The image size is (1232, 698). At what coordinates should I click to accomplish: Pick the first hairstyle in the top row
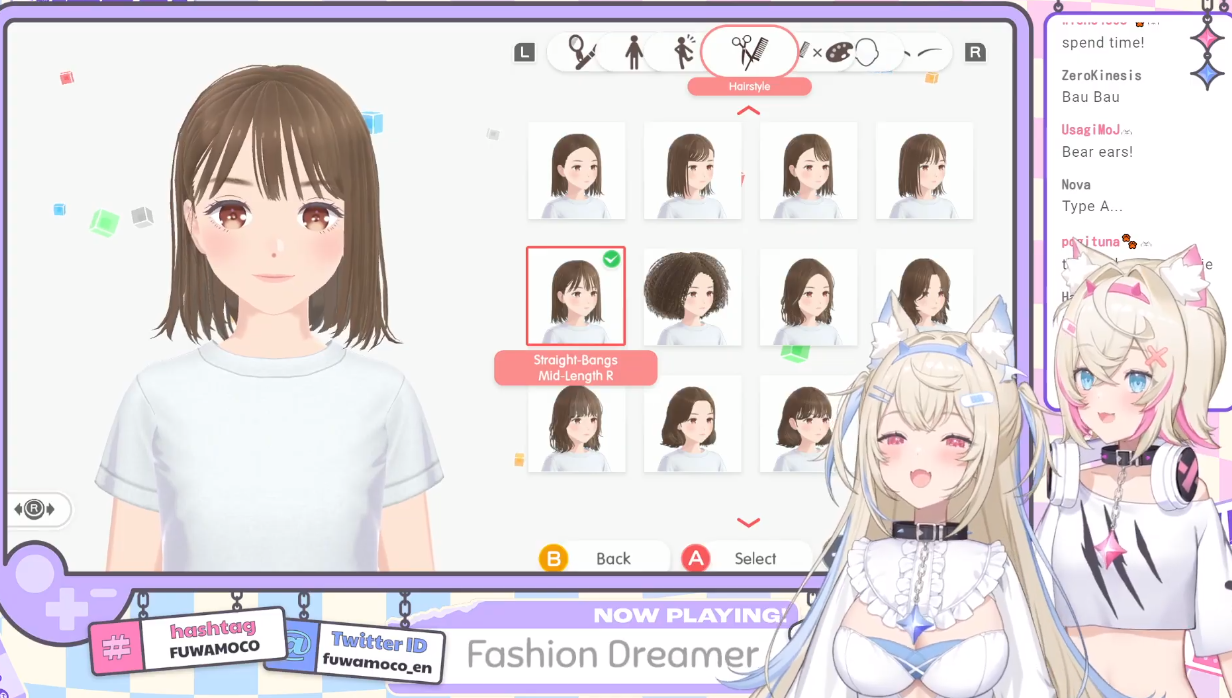point(577,171)
